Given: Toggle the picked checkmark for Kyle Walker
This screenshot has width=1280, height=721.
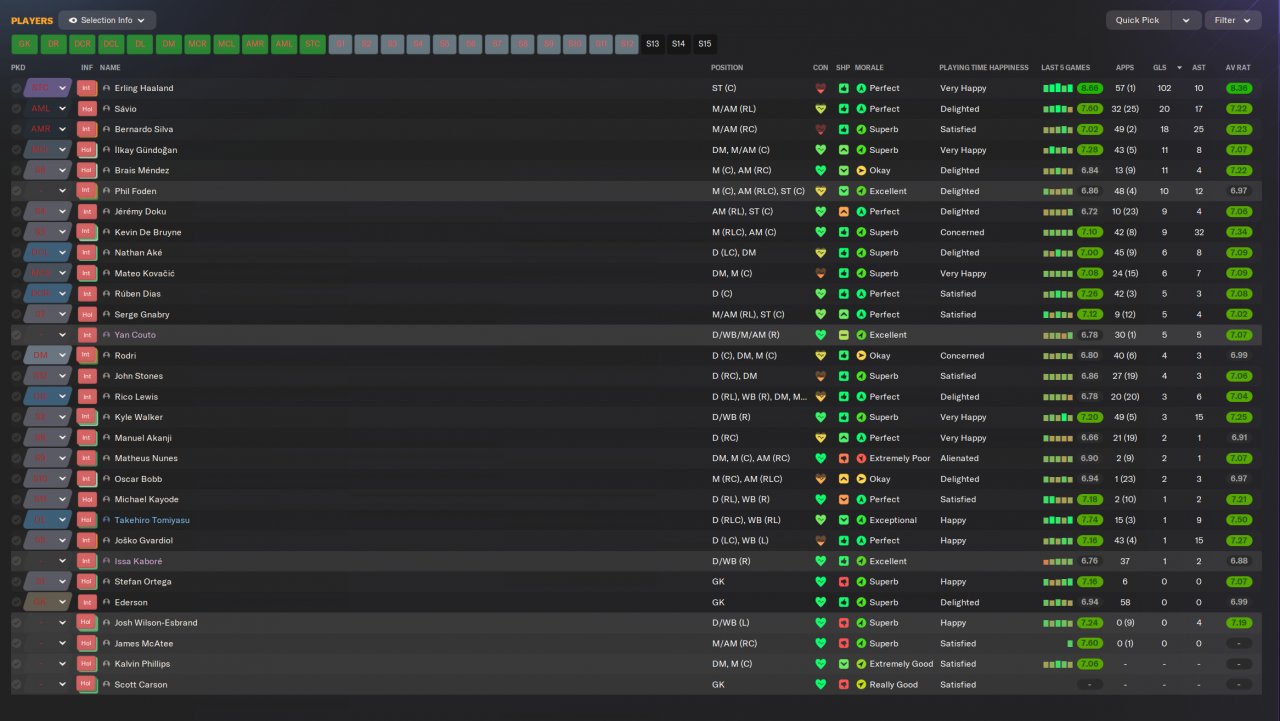Looking at the screenshot, I should (x=16, y=417).
